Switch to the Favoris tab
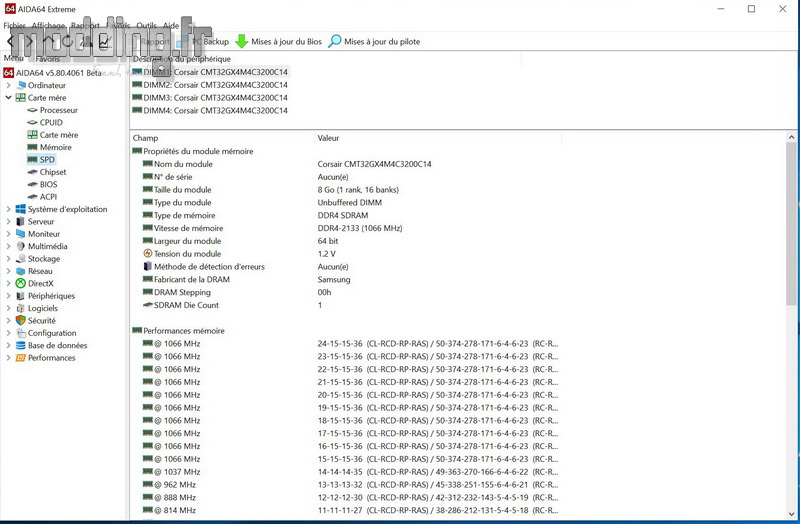This screenshot has width=800, height=524. point(47,59)
